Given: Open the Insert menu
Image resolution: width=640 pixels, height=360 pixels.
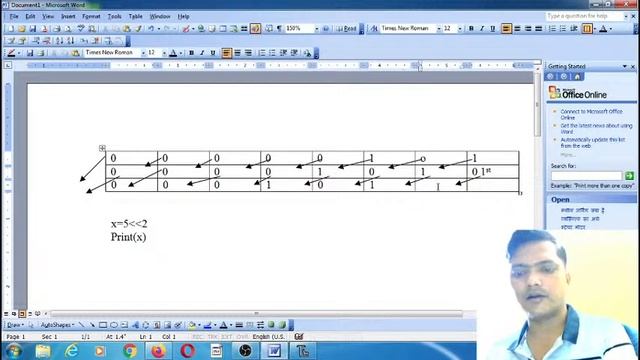Looking at the screenshot, I should click(x=68, y=16).
